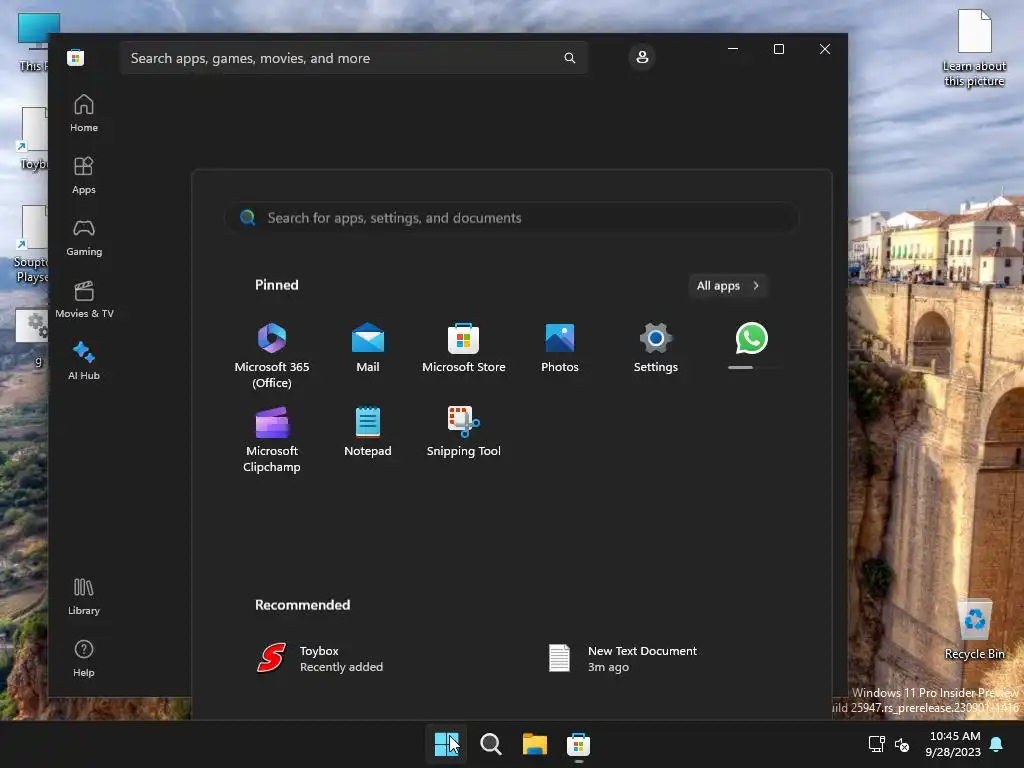Maximize the Microsoft Store window

pyautogui.click(x=778, y=49)
